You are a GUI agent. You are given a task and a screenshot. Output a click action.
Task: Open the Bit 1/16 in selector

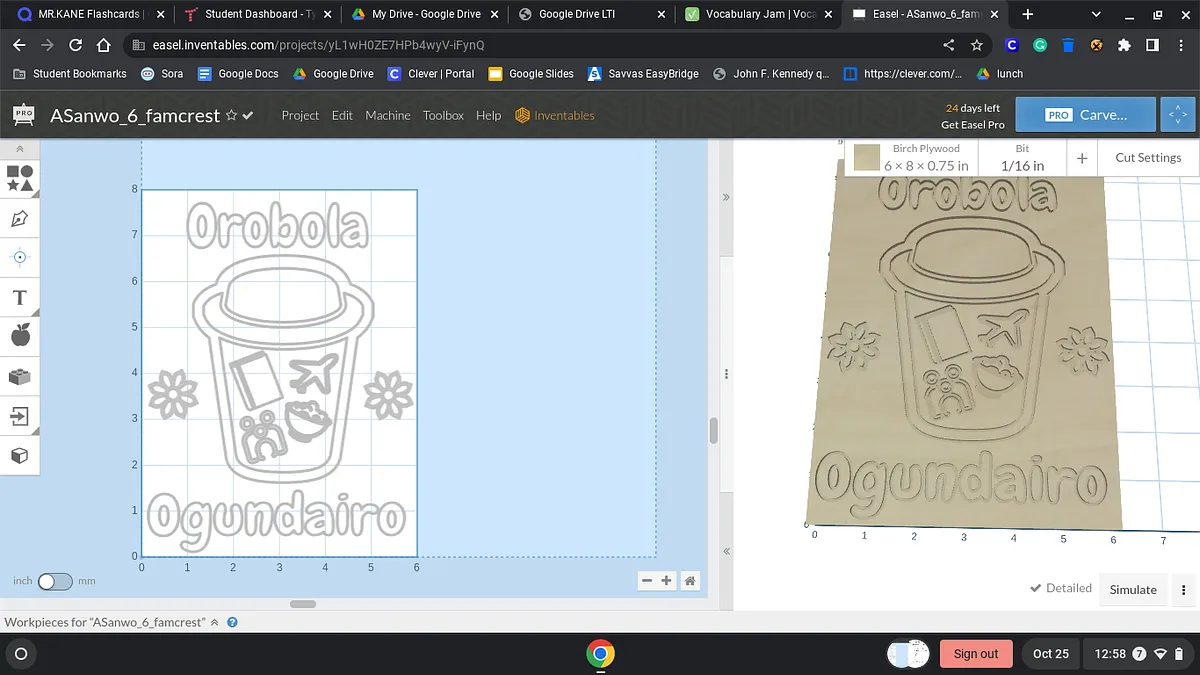click(x=1022, y=158)
